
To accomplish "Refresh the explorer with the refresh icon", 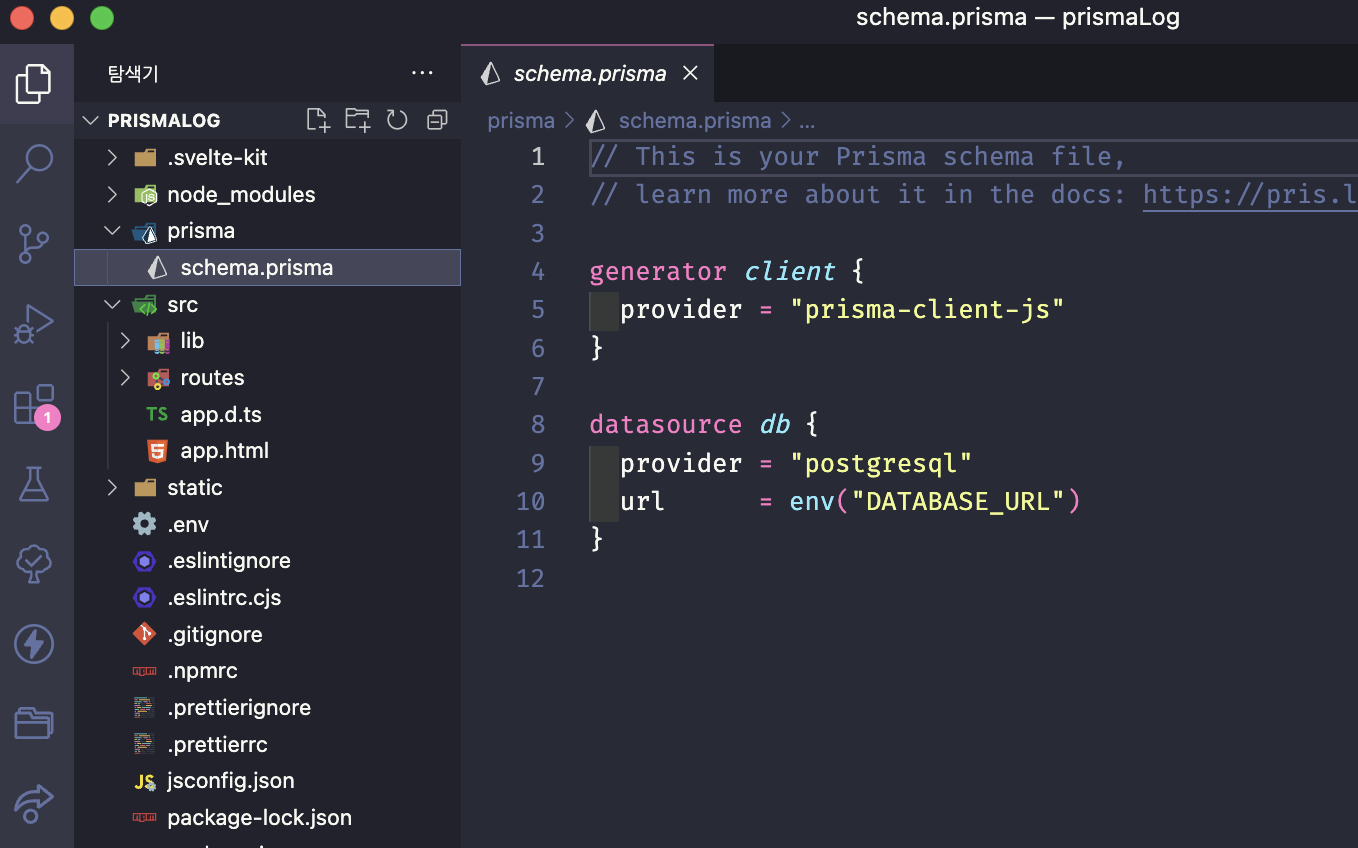I will click(x=397, y=120).
